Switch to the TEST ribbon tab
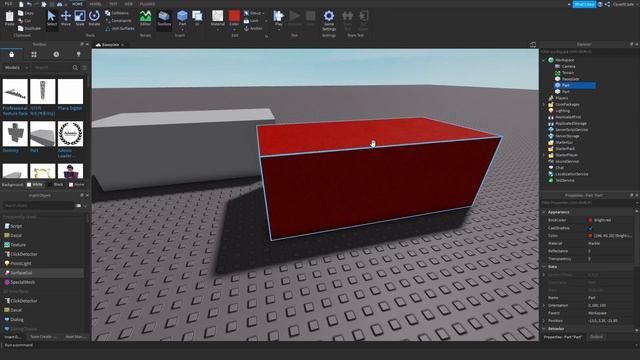 (x=113, y=4)
